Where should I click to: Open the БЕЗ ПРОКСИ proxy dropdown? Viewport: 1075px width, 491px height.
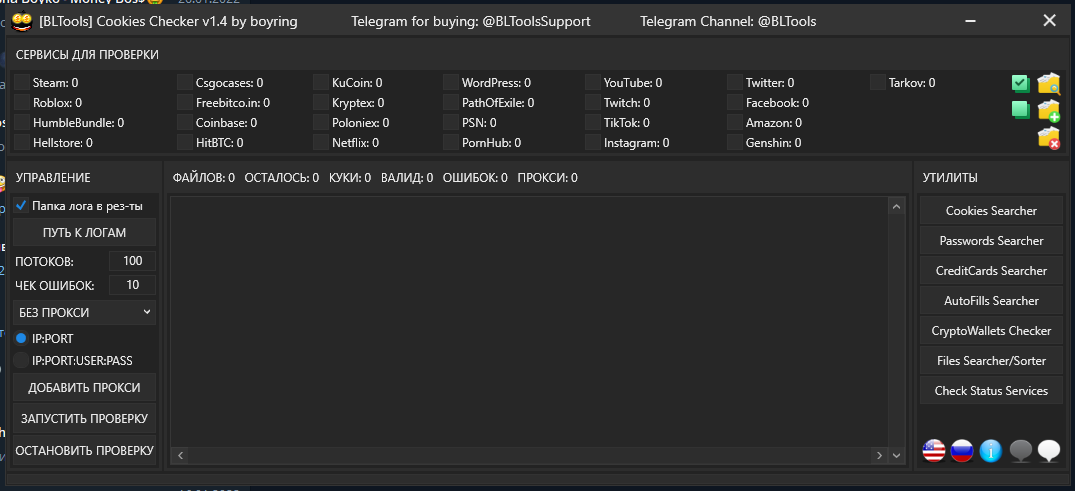click(84, 312)
